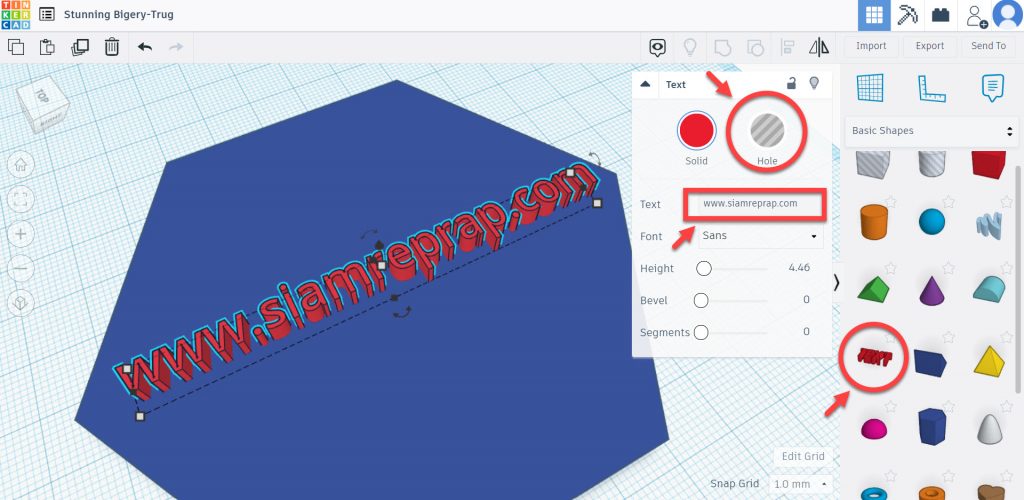Expand the Basic Shapes category dropdown
The image size is (1024, 500).
point(926,130)
